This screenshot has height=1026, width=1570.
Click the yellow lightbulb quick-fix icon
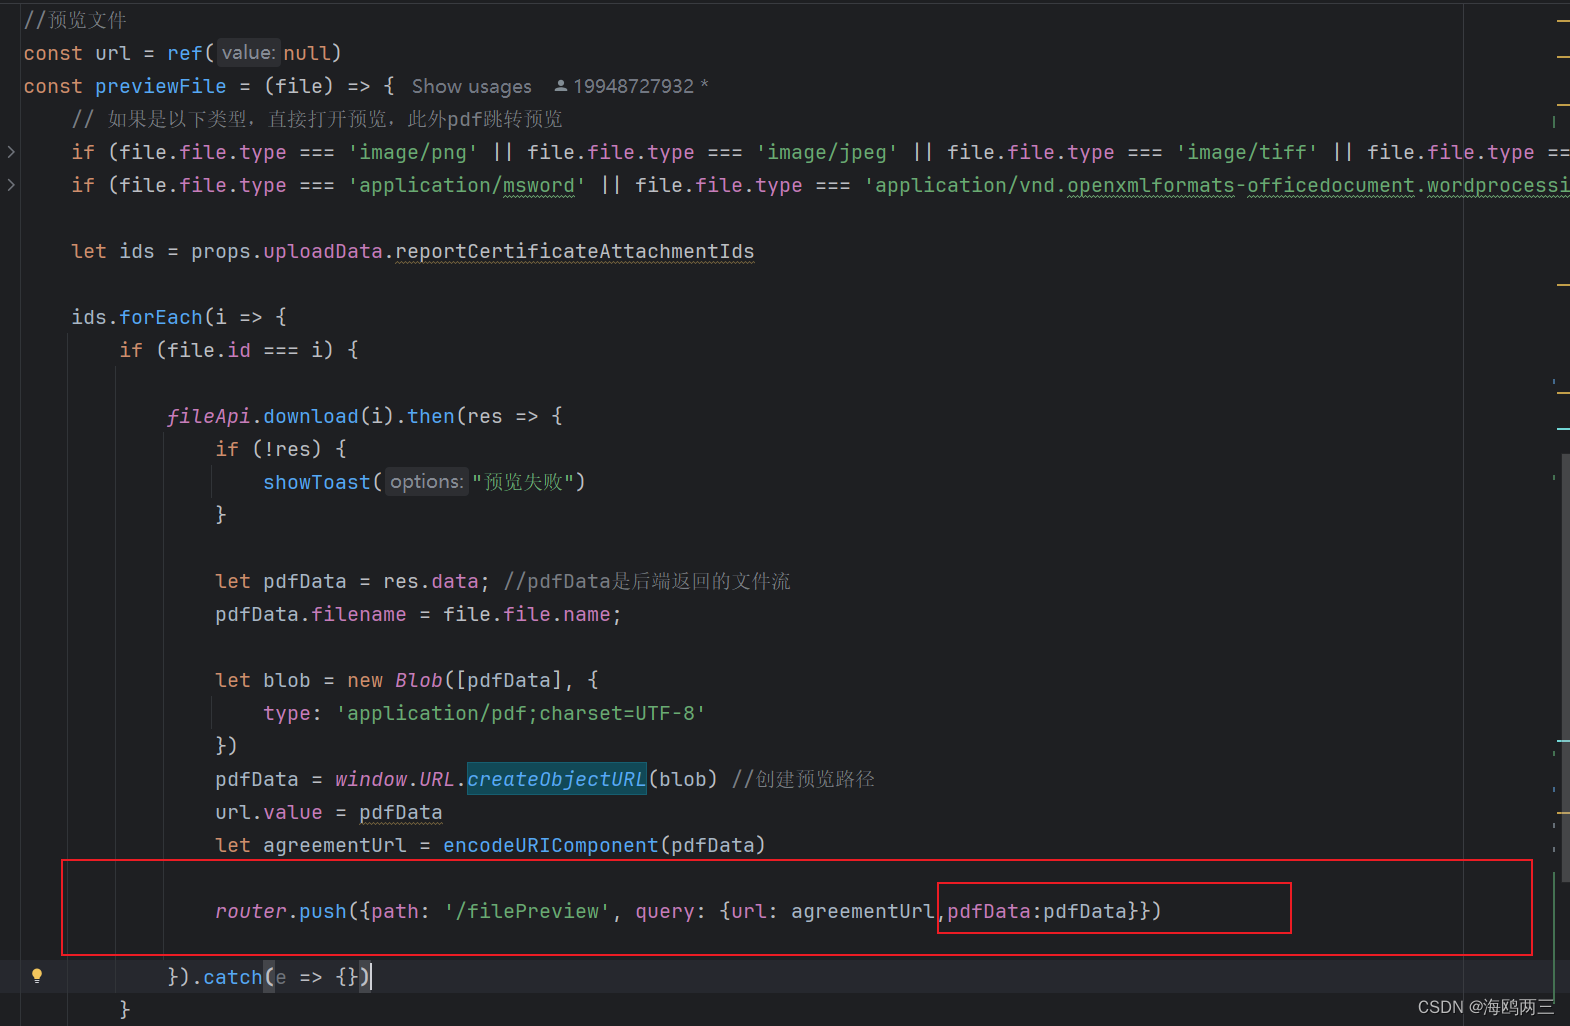37,976
